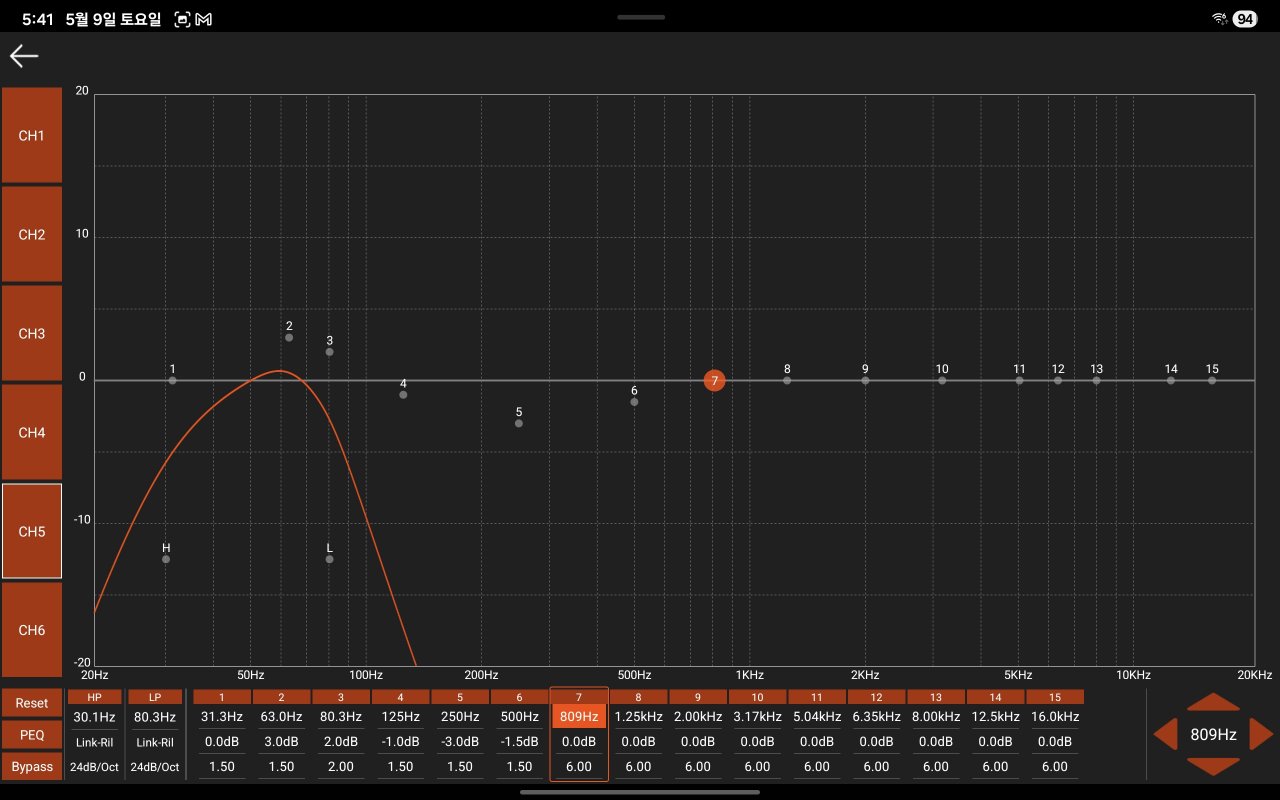
Task: Select band 10 frequency 3.17kHz
Action: point(757,717)
